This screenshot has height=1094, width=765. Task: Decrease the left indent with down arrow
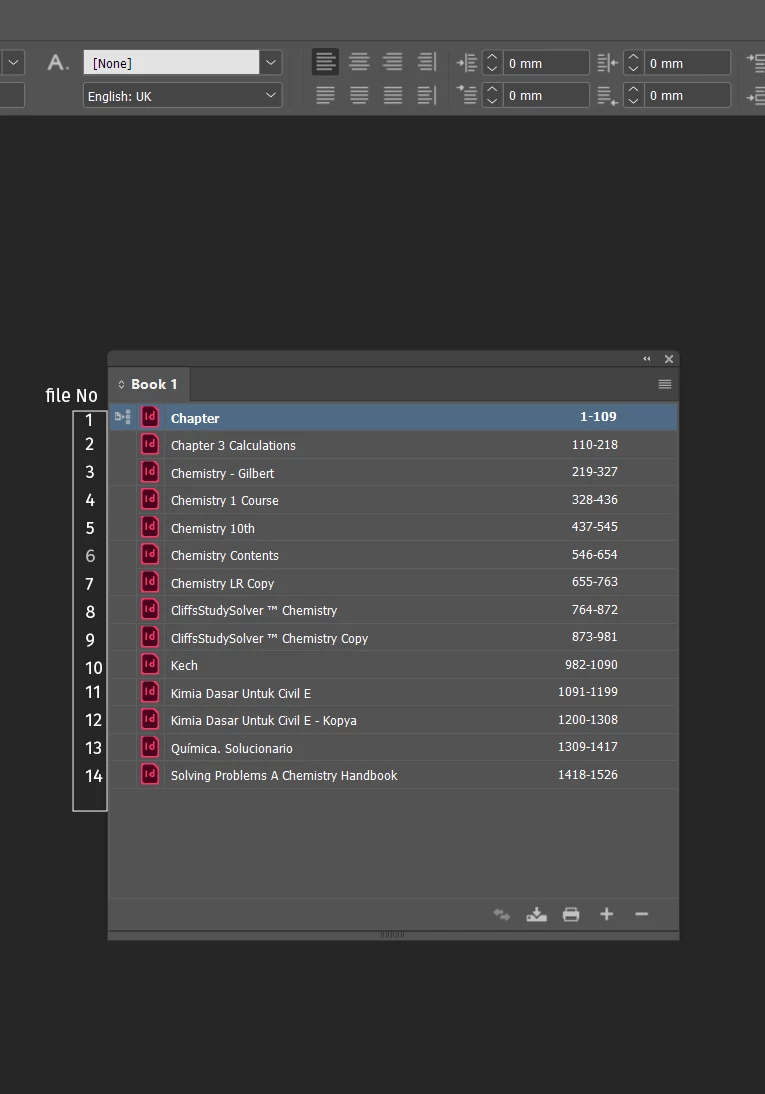coord(492,69)
